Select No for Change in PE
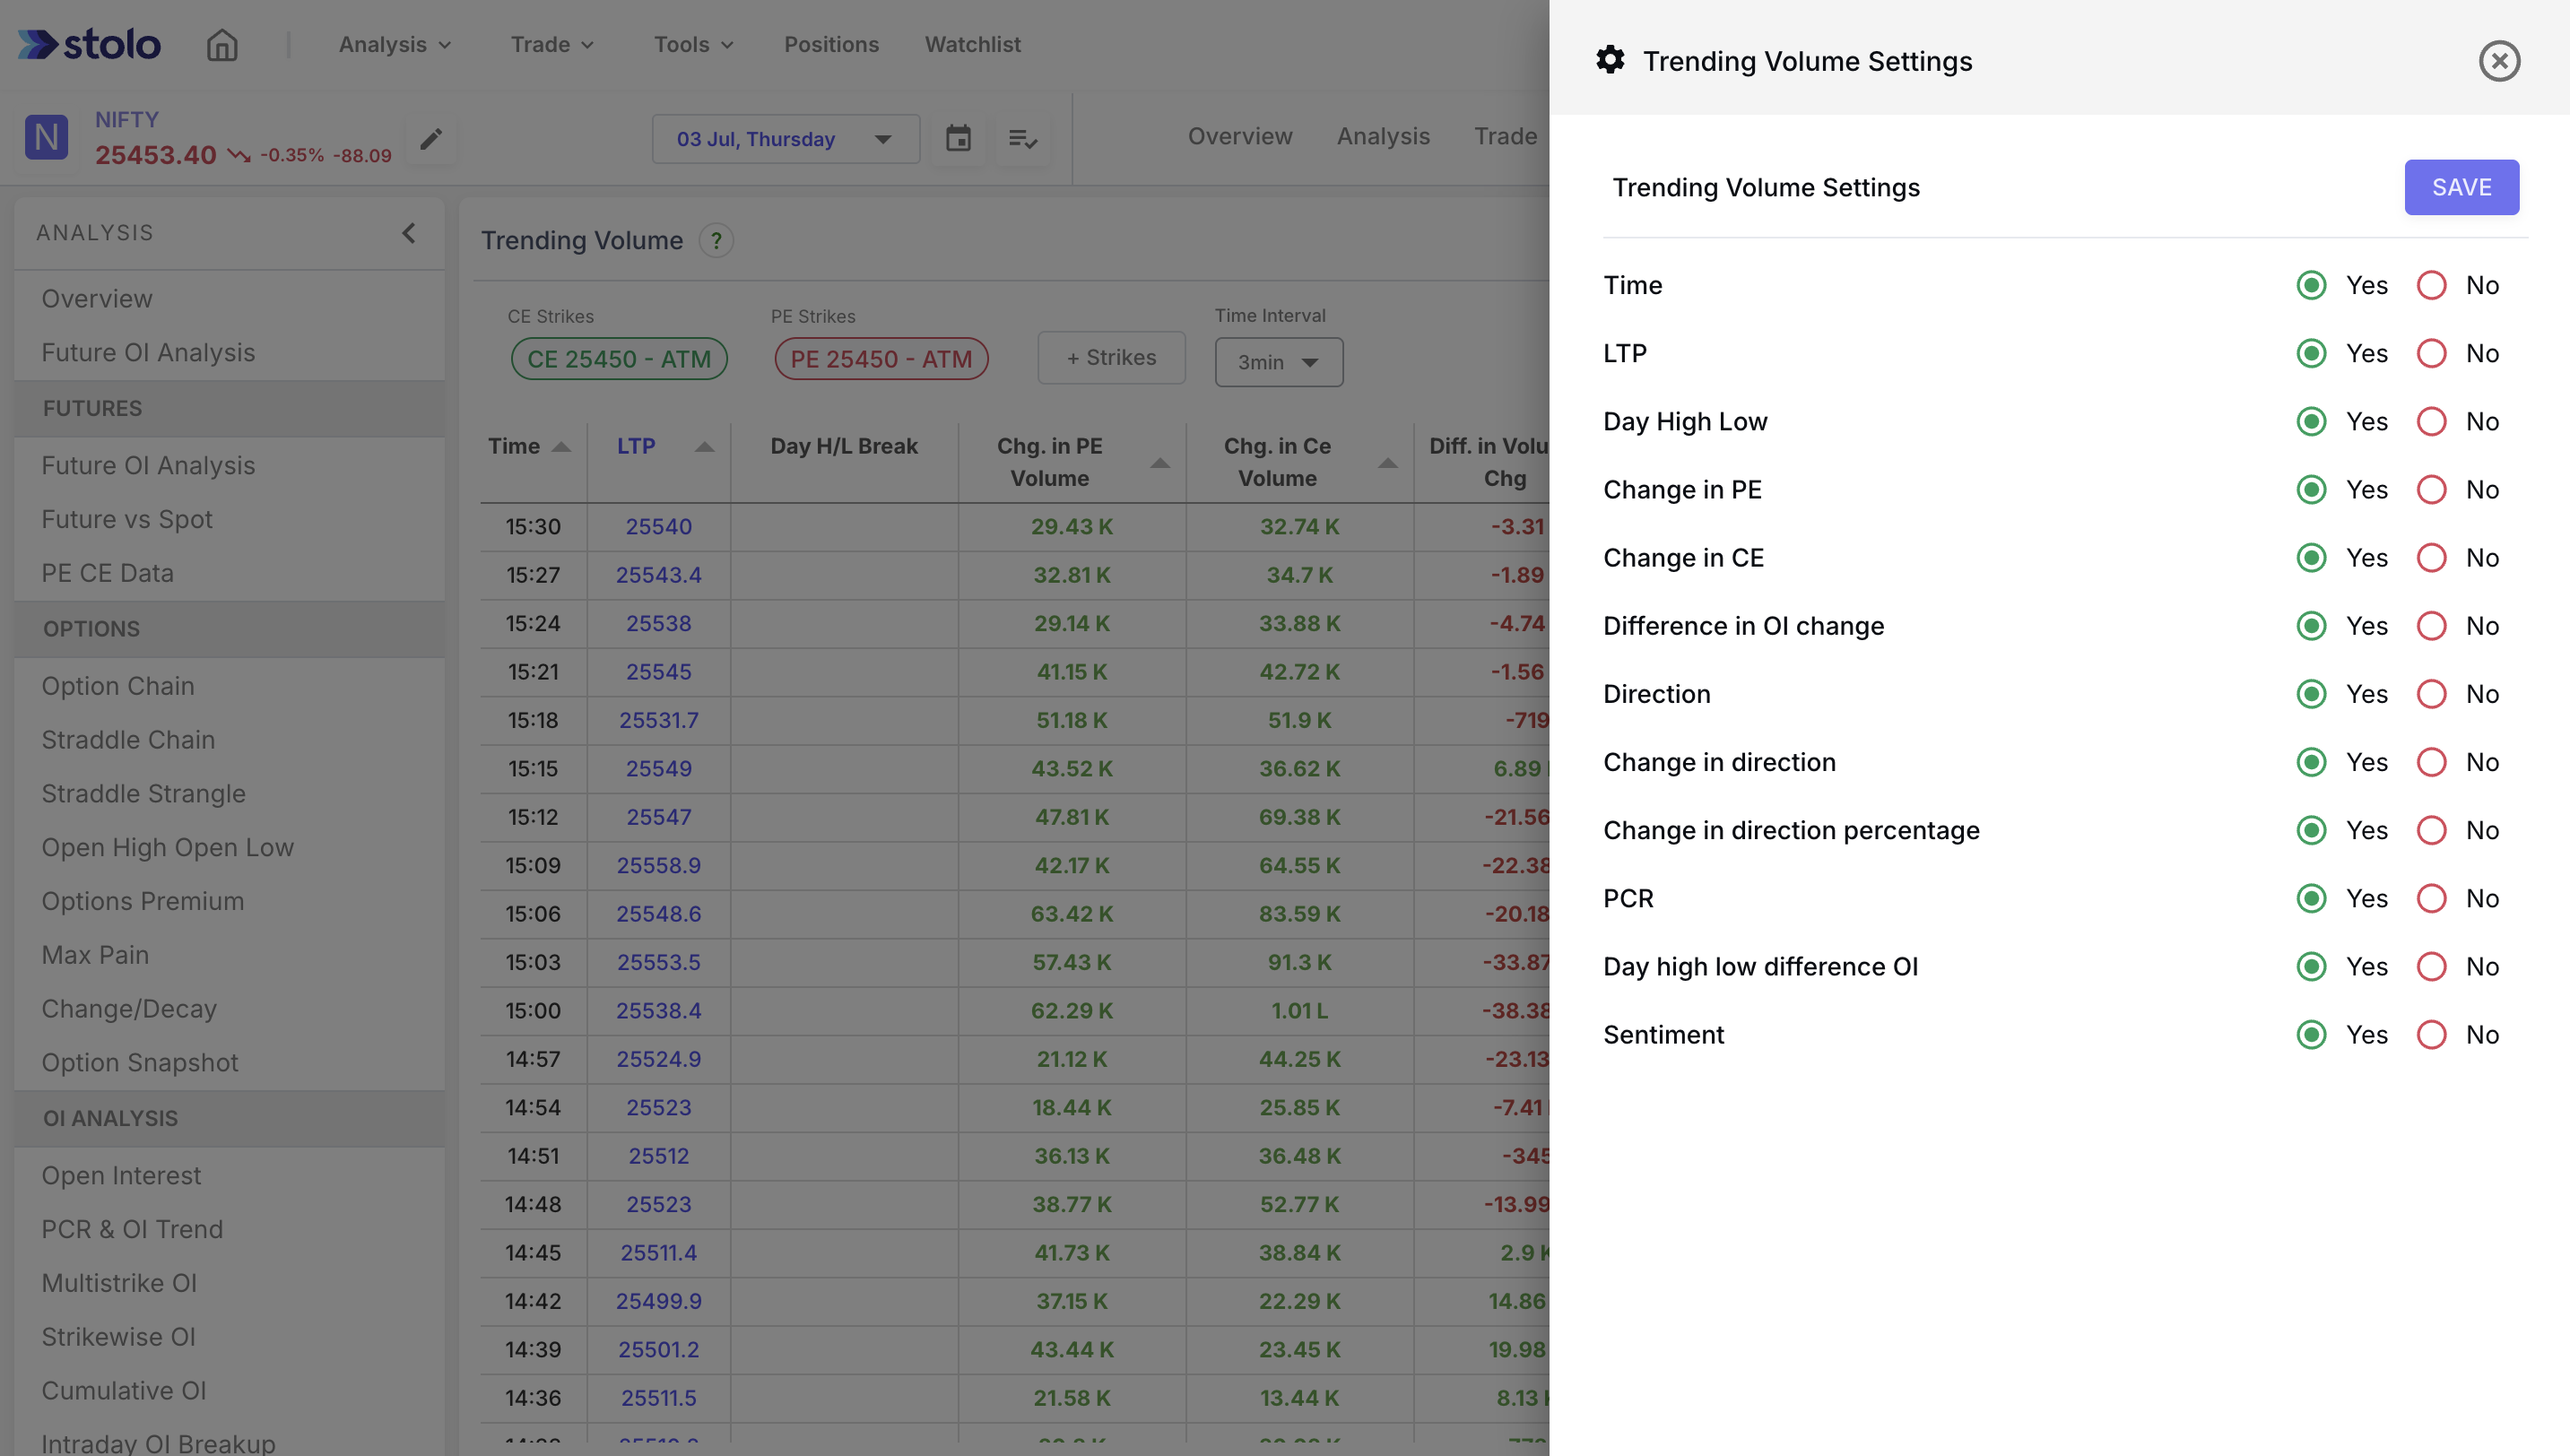 pyautogui.click(x=2431, y=490)
